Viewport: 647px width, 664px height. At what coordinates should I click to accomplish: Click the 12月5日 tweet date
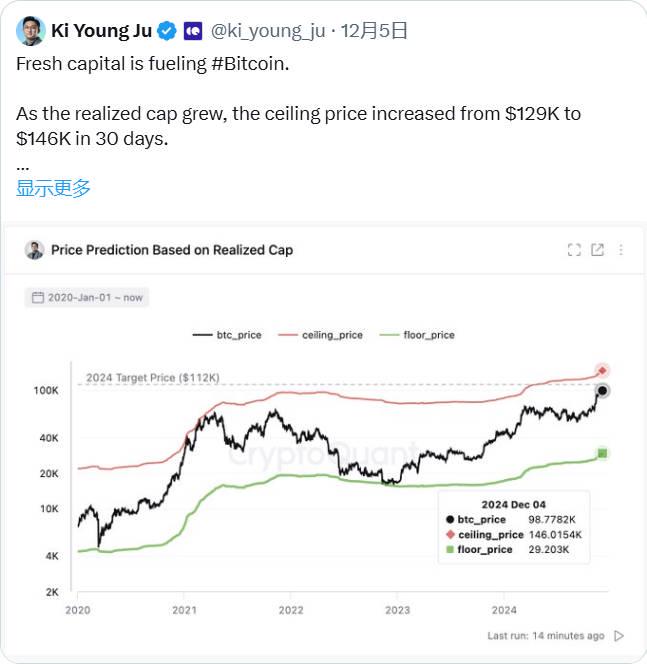point(374,31)
